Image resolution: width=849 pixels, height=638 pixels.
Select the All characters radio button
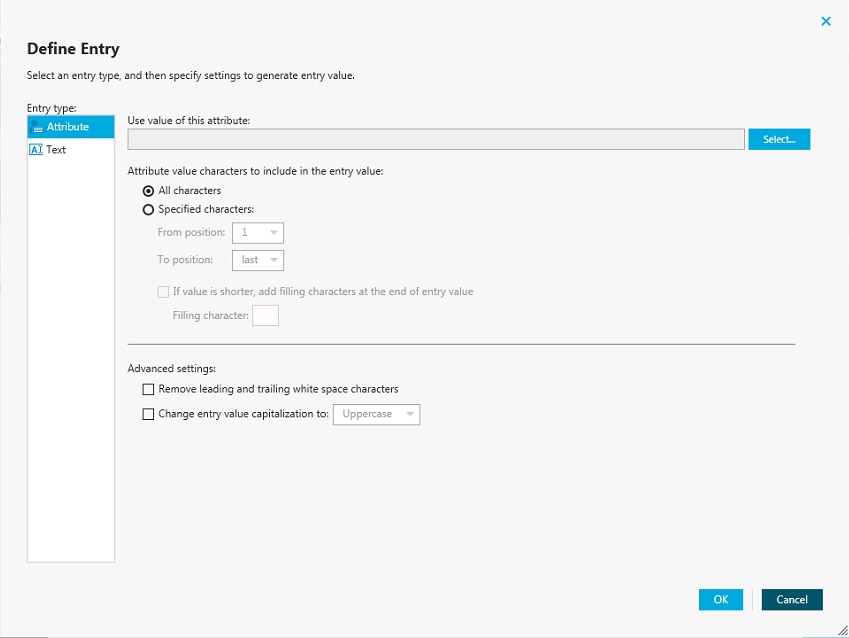tap(148, 191)
